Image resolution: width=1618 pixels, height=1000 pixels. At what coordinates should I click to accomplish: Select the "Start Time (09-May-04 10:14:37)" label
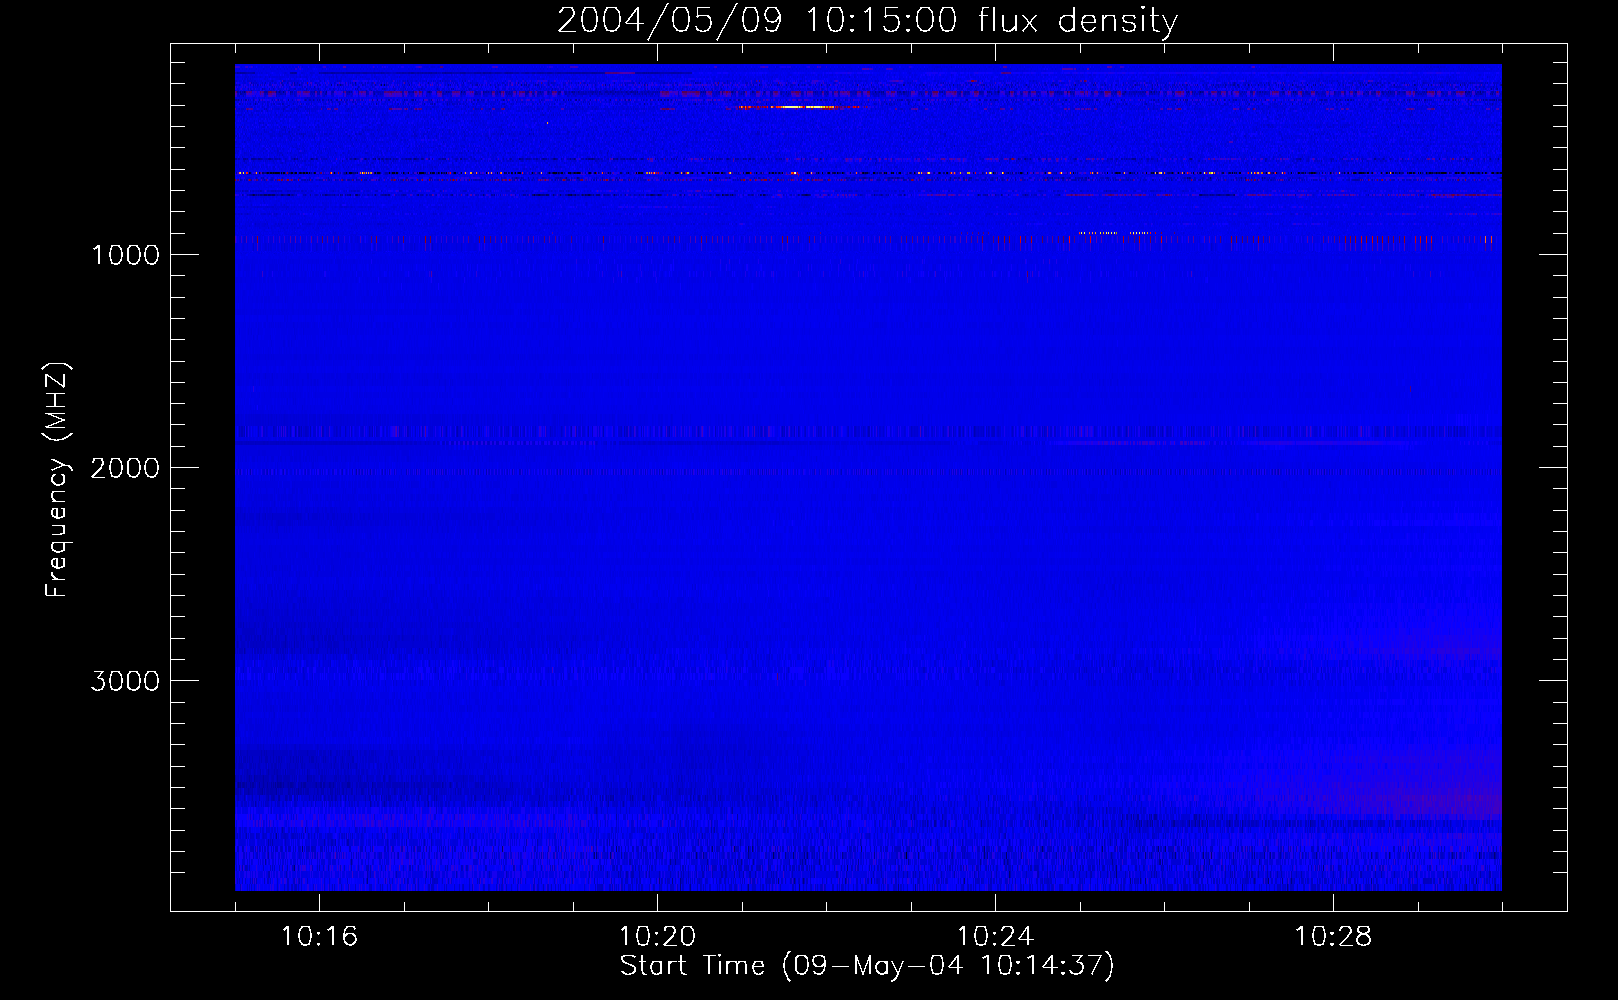pyautogui.click(x=867, y=966)
